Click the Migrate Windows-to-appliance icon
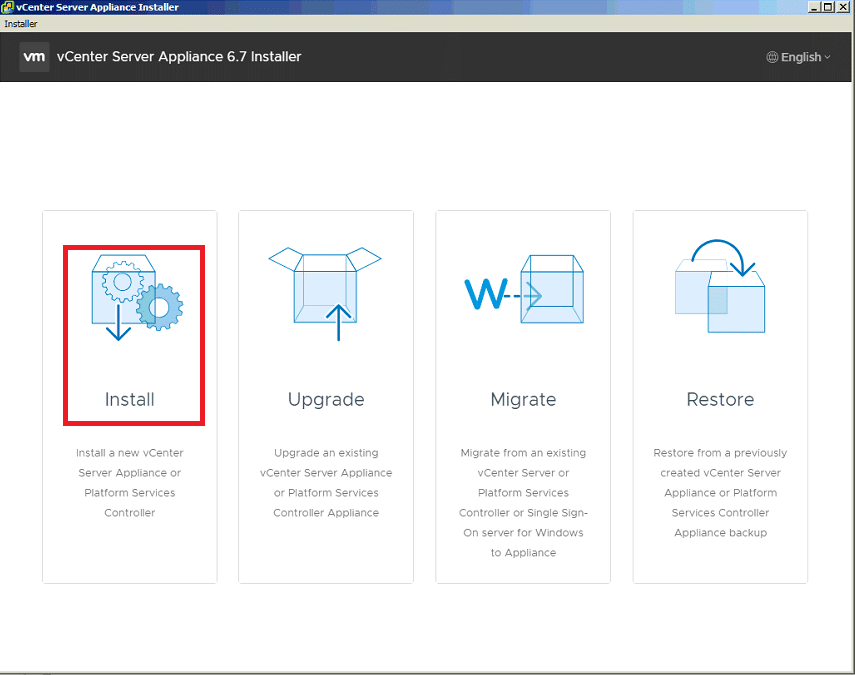The height and width of the screenshot is (675, 855). tap(524, 289)
